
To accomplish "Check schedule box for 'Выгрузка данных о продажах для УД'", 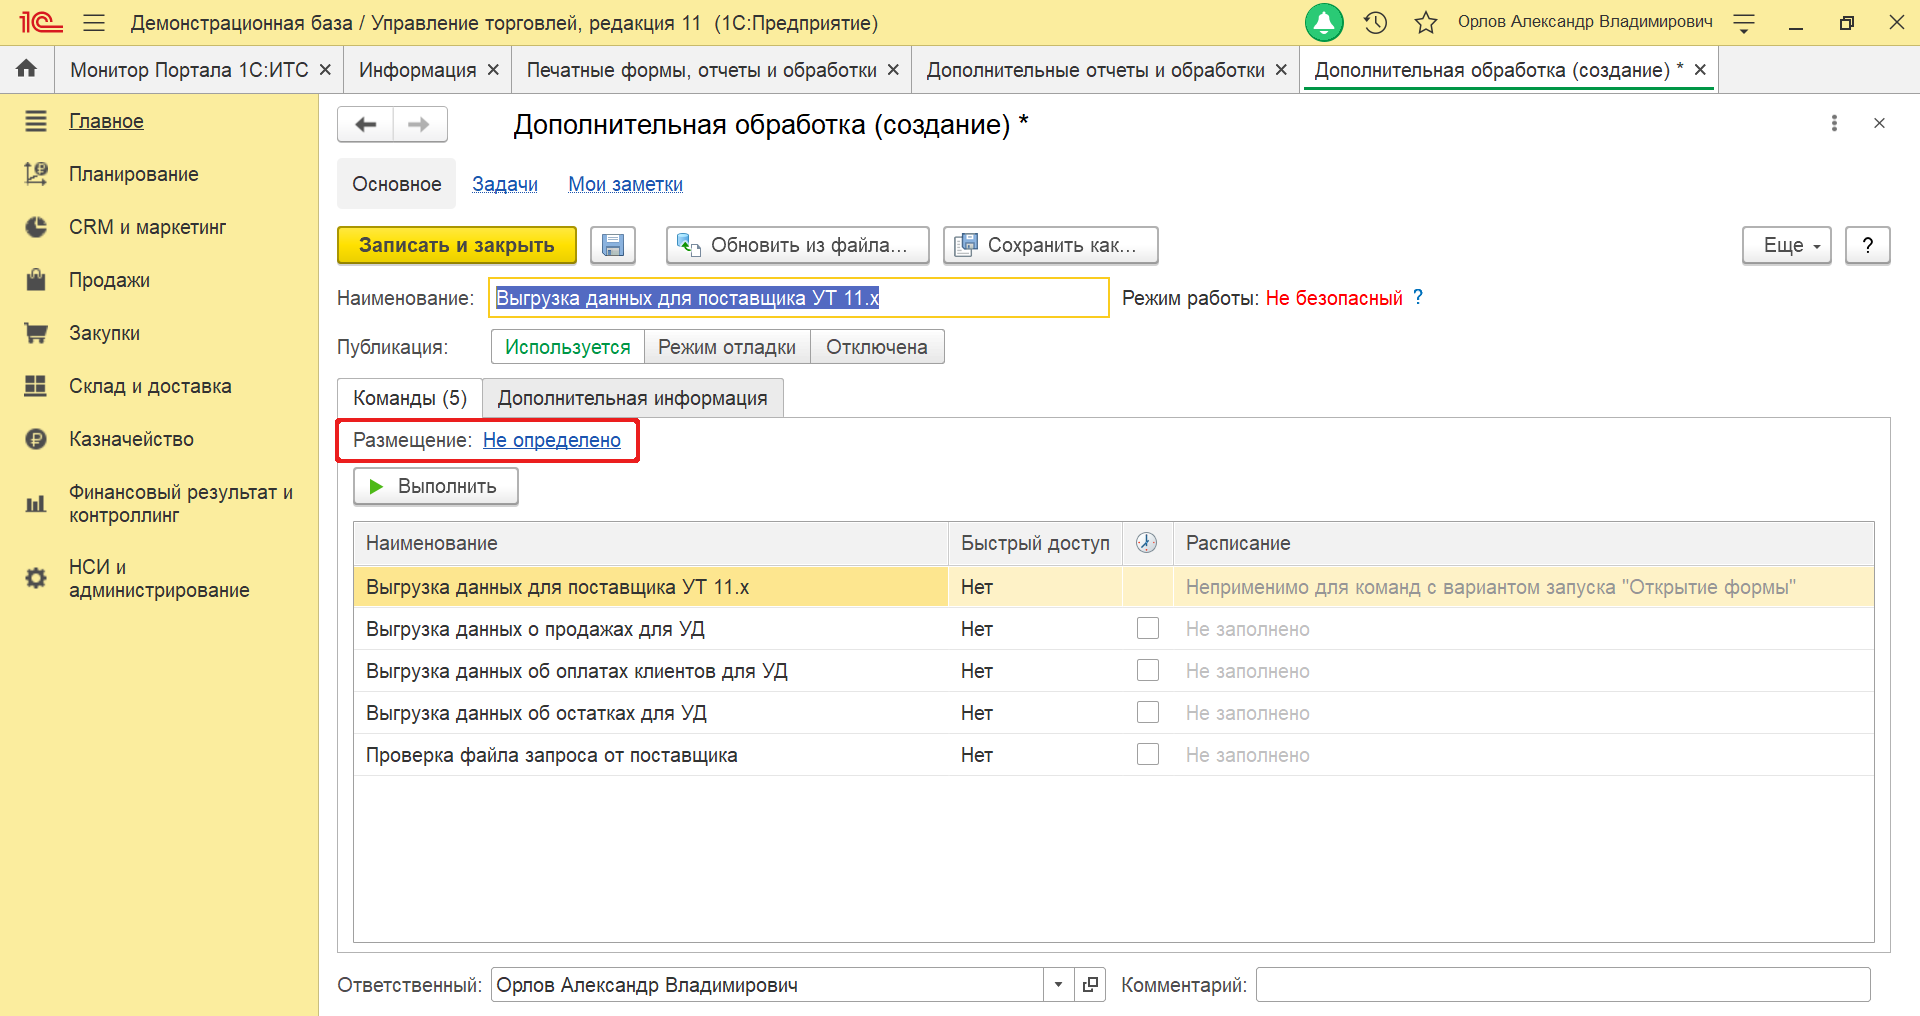I will [1147, 628].
